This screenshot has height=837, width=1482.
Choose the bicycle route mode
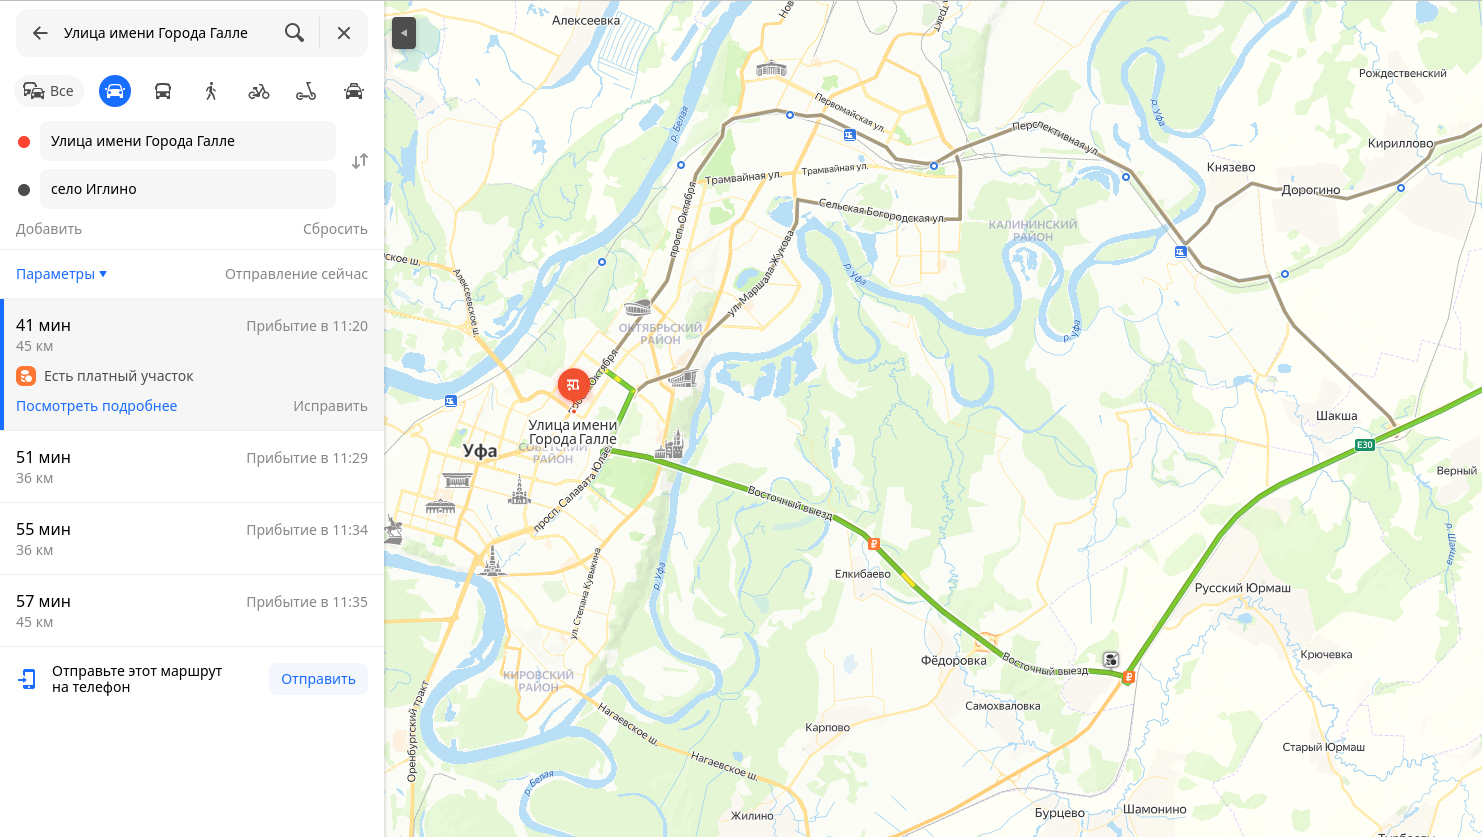(x=259, y=91)
